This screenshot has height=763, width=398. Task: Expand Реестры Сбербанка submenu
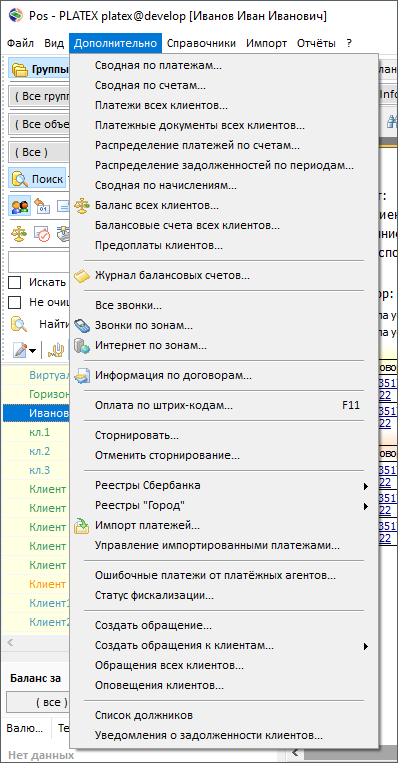[224, 486]
